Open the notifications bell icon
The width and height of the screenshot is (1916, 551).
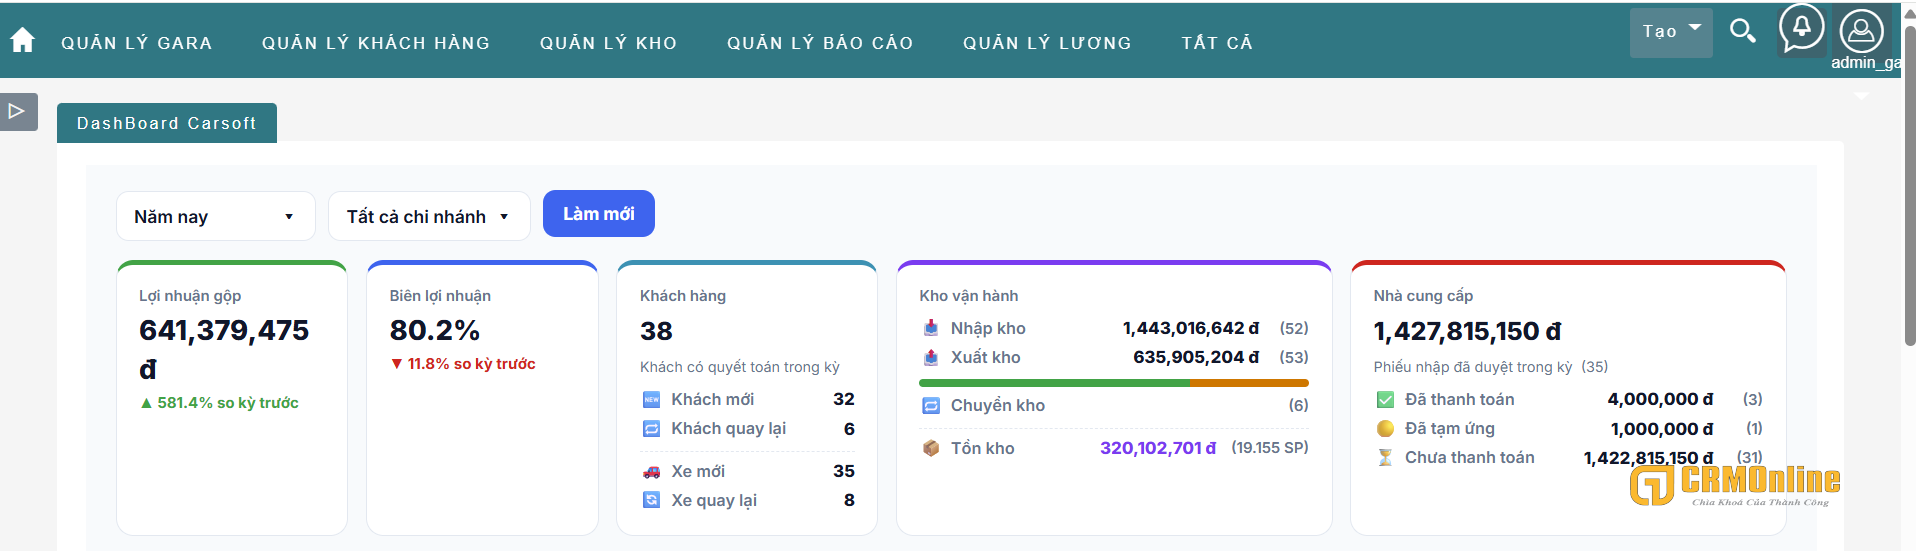pos(1801,29)
